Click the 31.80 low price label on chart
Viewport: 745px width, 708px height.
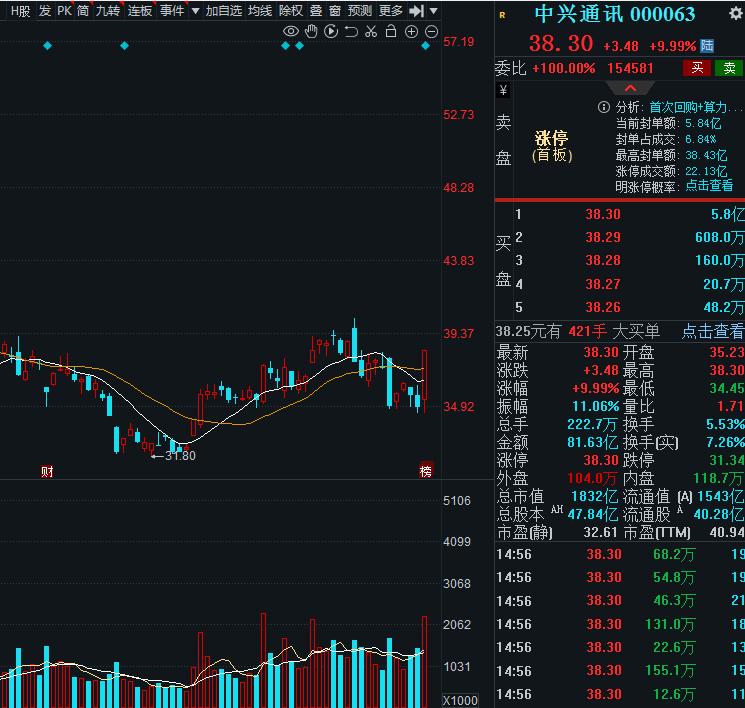180,456
